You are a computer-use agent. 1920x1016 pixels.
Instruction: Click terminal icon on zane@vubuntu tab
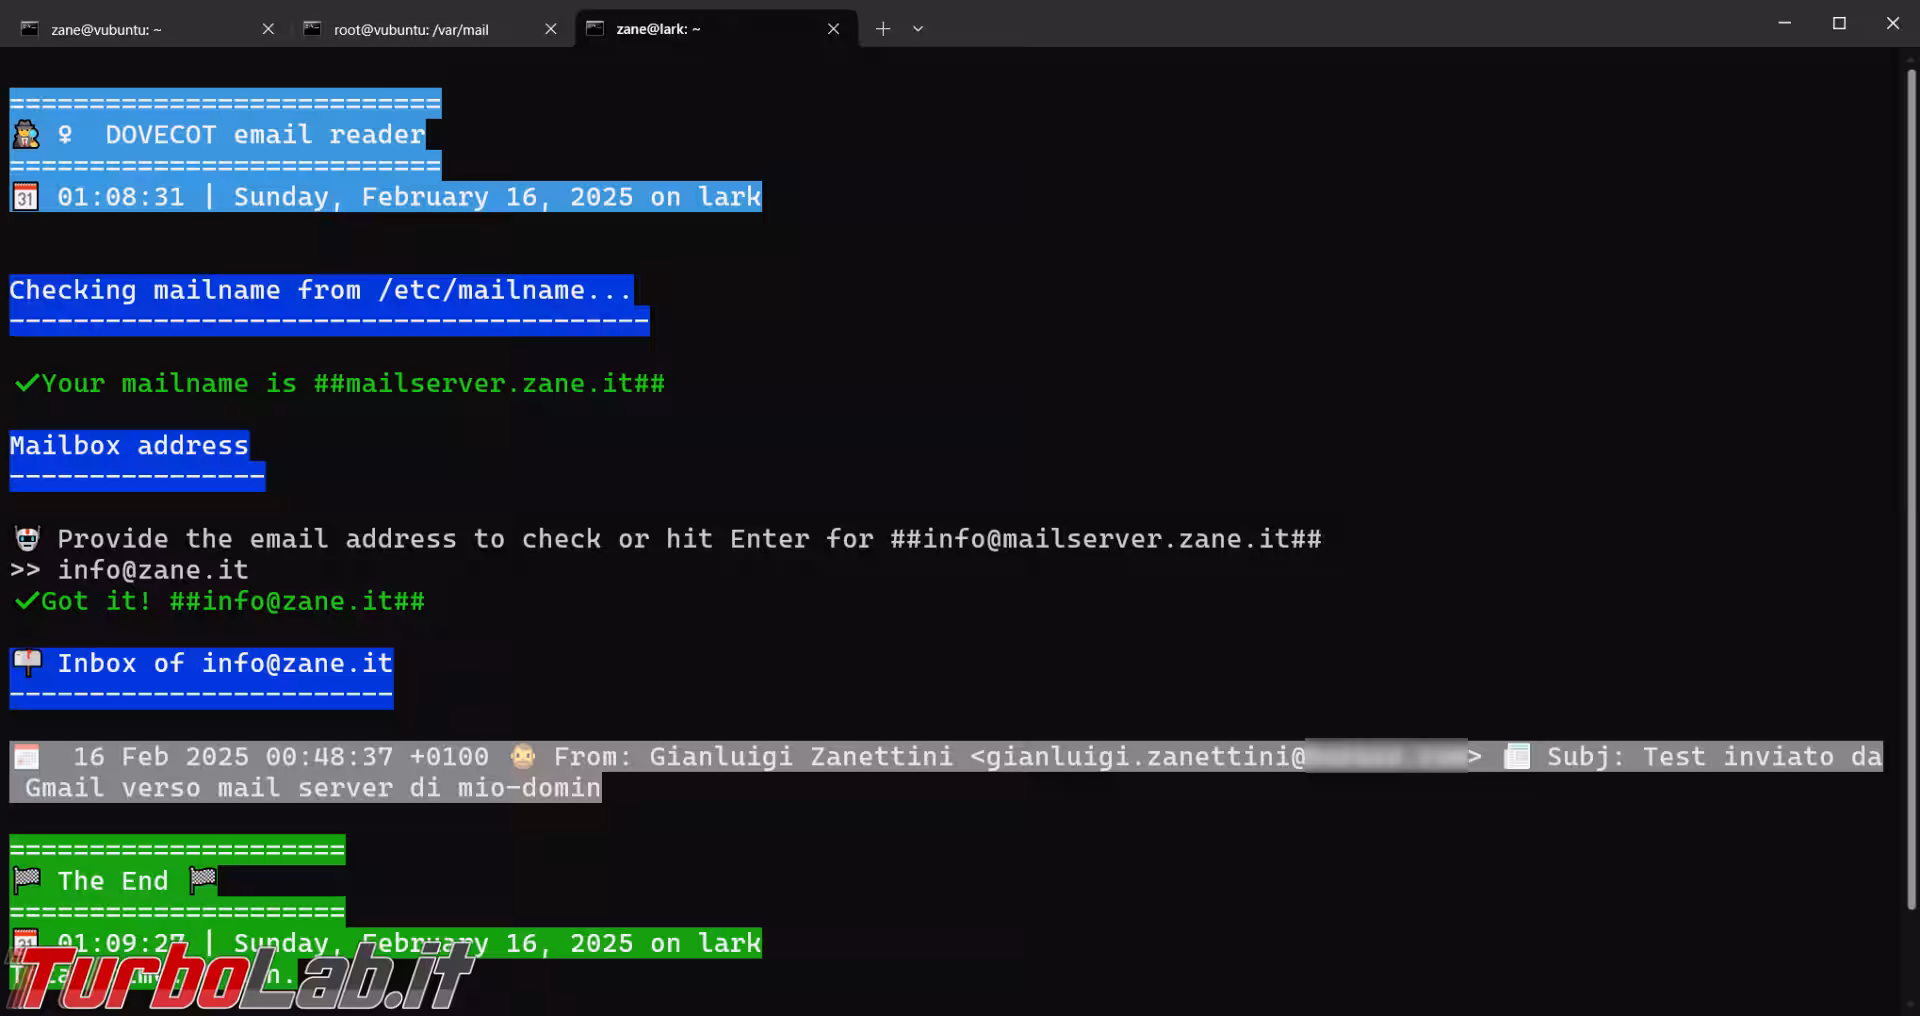(x=30, y=29)
